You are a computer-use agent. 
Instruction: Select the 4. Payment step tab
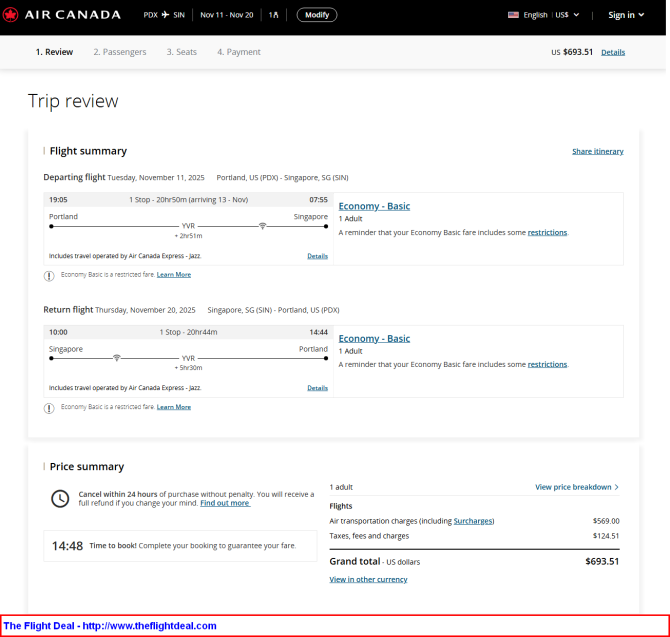point(238,52)
